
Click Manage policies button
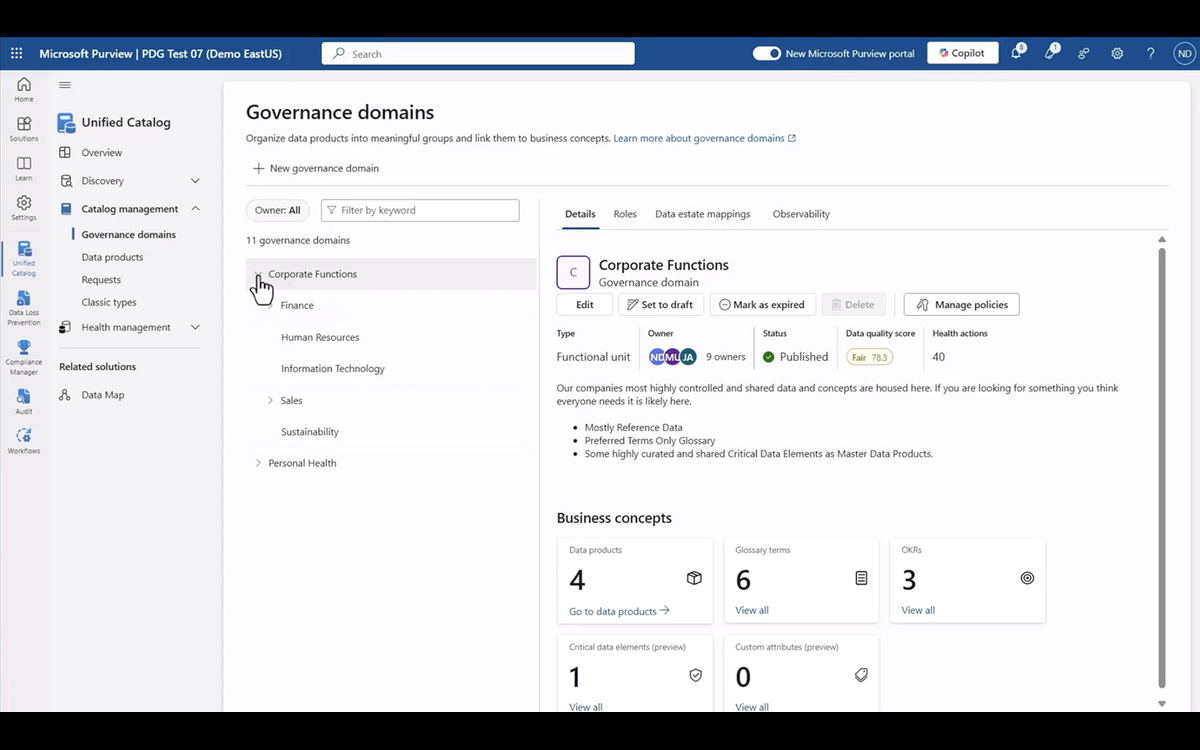(x=962, y=305)
